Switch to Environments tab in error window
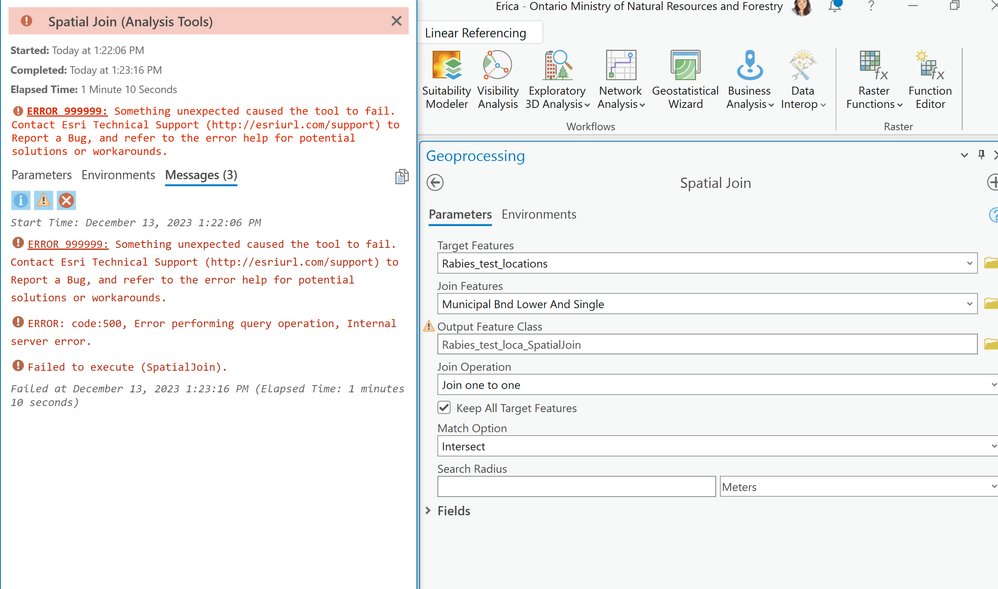998x589 pixels. [118, 175]
